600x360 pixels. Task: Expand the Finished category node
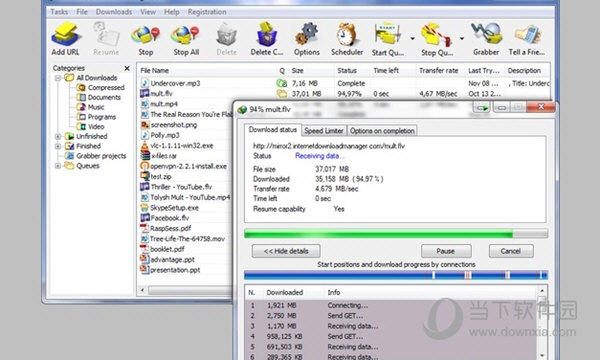58,146
